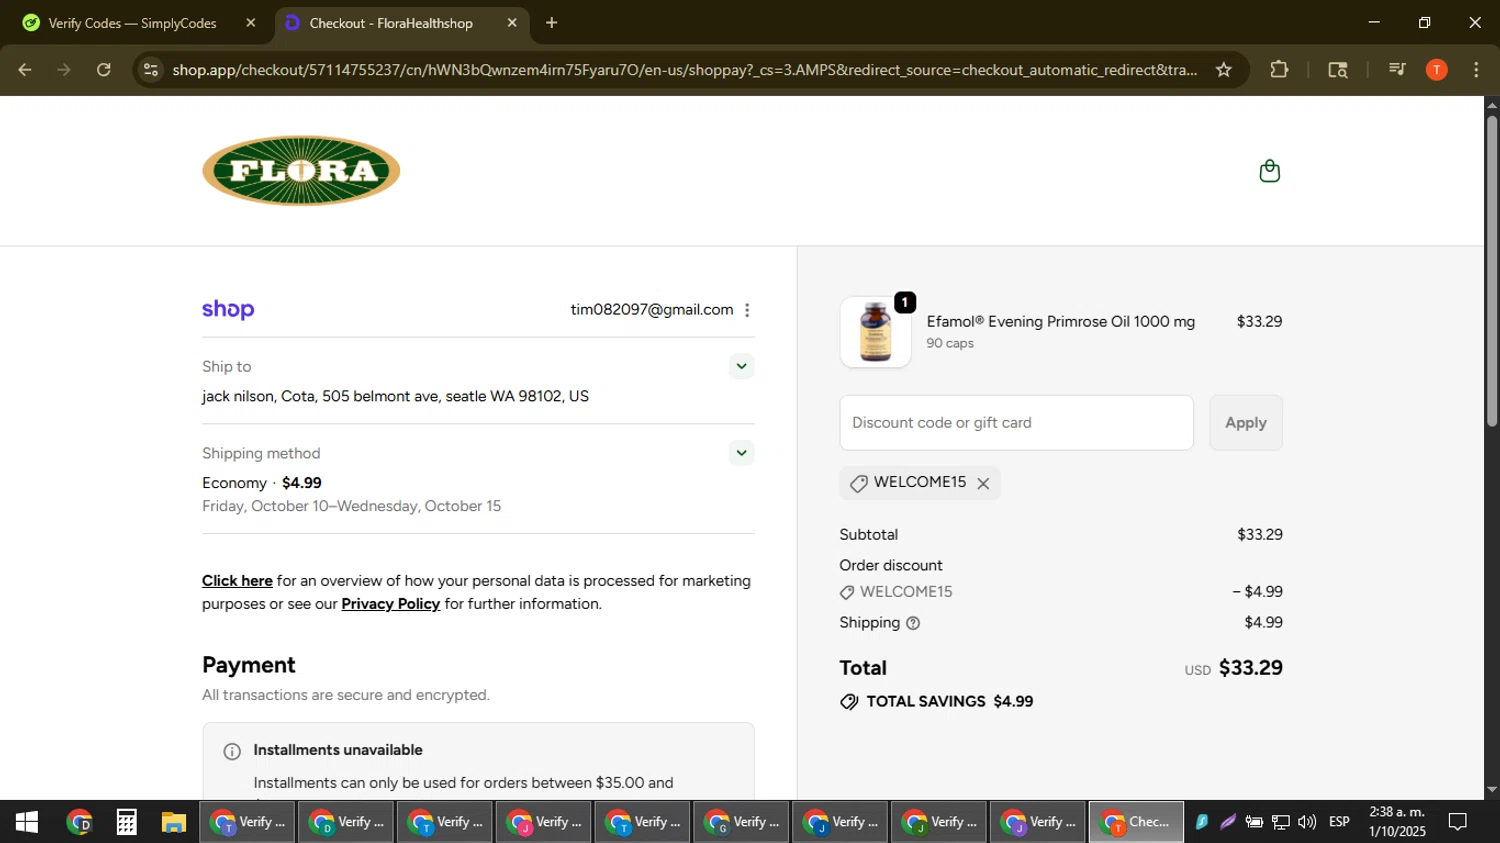This screenshot has width=1500, height=843.
Task: Reload the current page
Action: [x=104, y=70]
